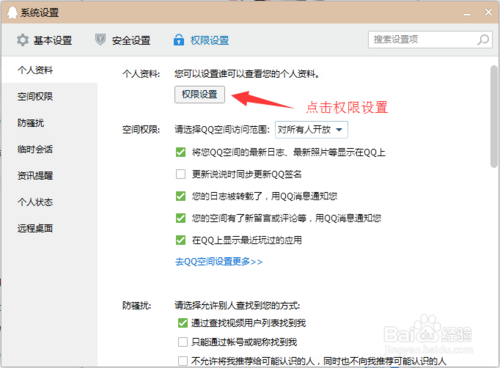Screen dimensions: 500x368
Task: Click the shield icon for 安全设置
Action: click(100, 40)
